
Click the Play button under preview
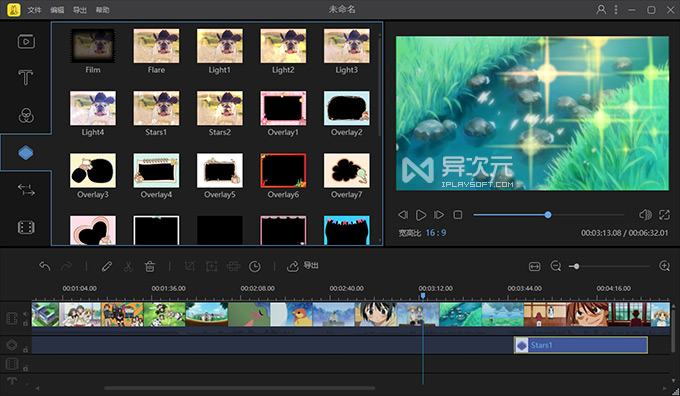pos(421,215)
